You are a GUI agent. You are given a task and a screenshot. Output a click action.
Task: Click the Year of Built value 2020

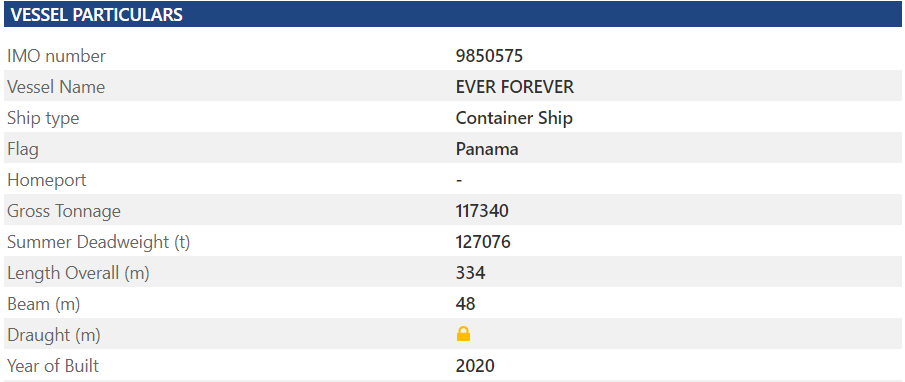coord(475,366)
